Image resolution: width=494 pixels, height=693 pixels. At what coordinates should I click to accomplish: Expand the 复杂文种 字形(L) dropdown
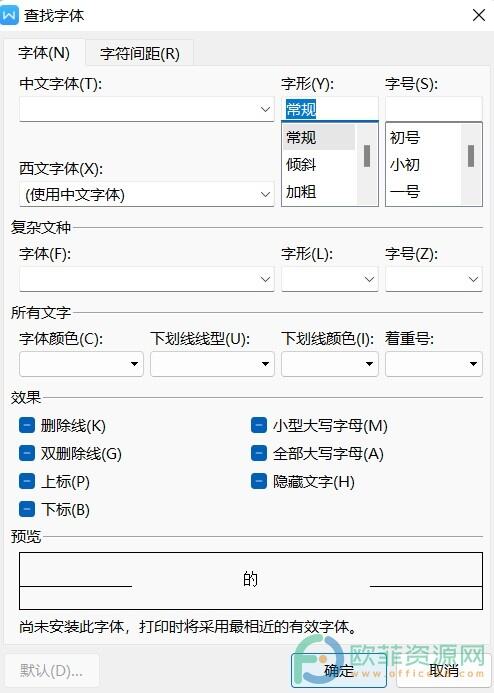(x=330, y=279)
